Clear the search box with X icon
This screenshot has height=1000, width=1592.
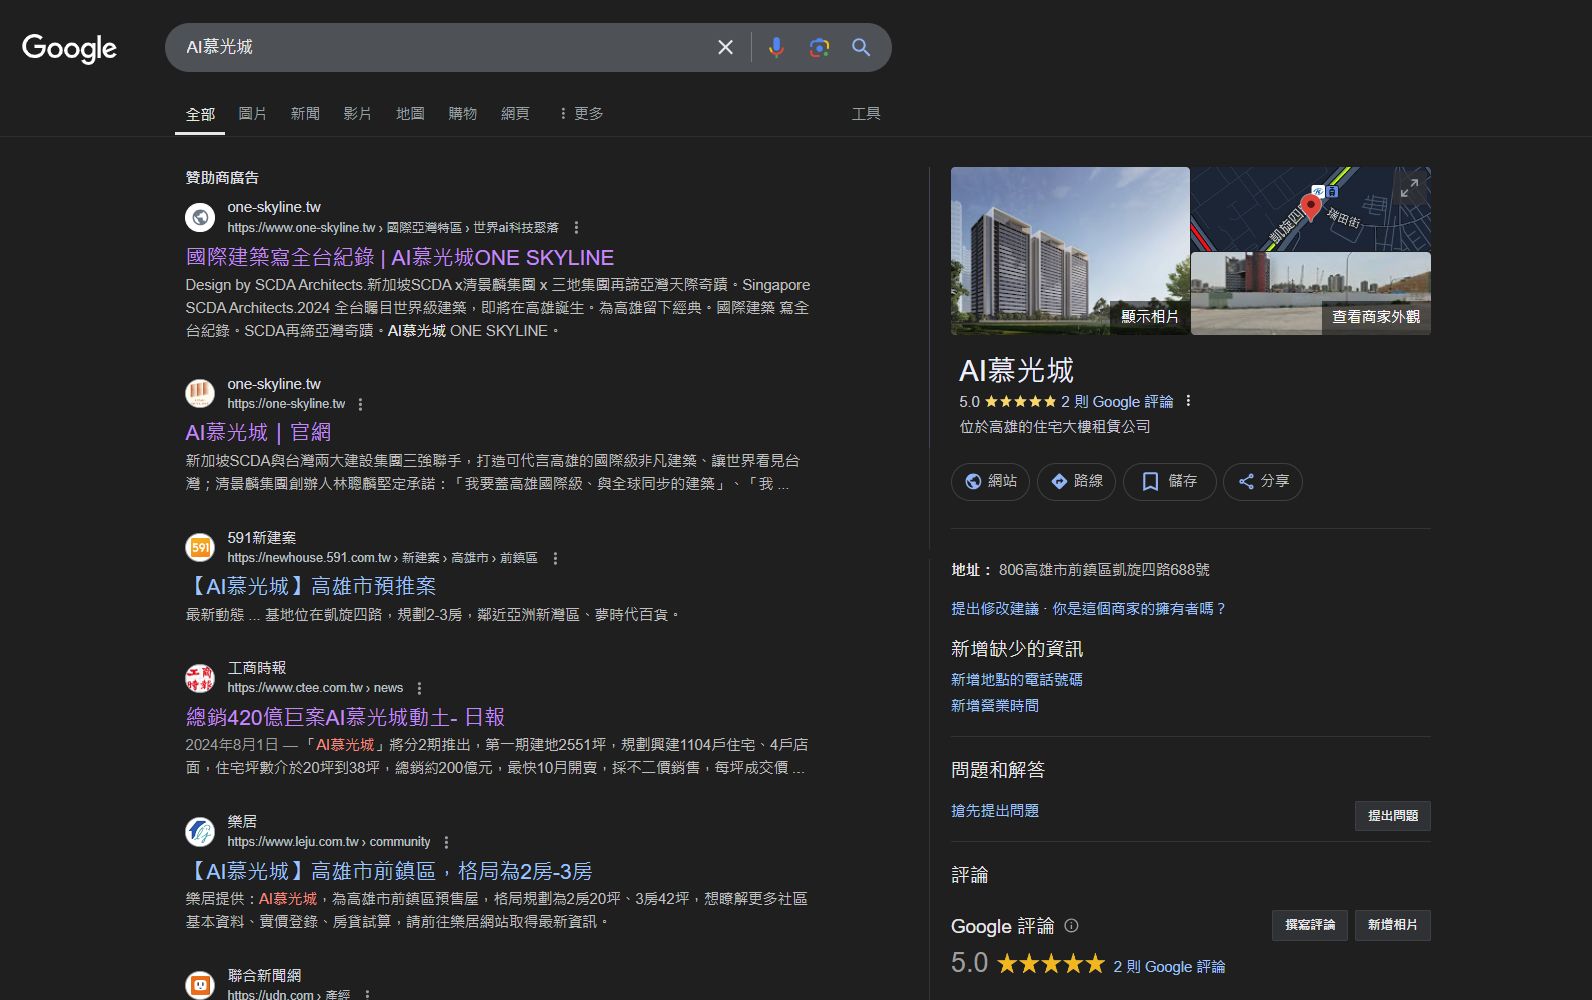coord(725,47)
